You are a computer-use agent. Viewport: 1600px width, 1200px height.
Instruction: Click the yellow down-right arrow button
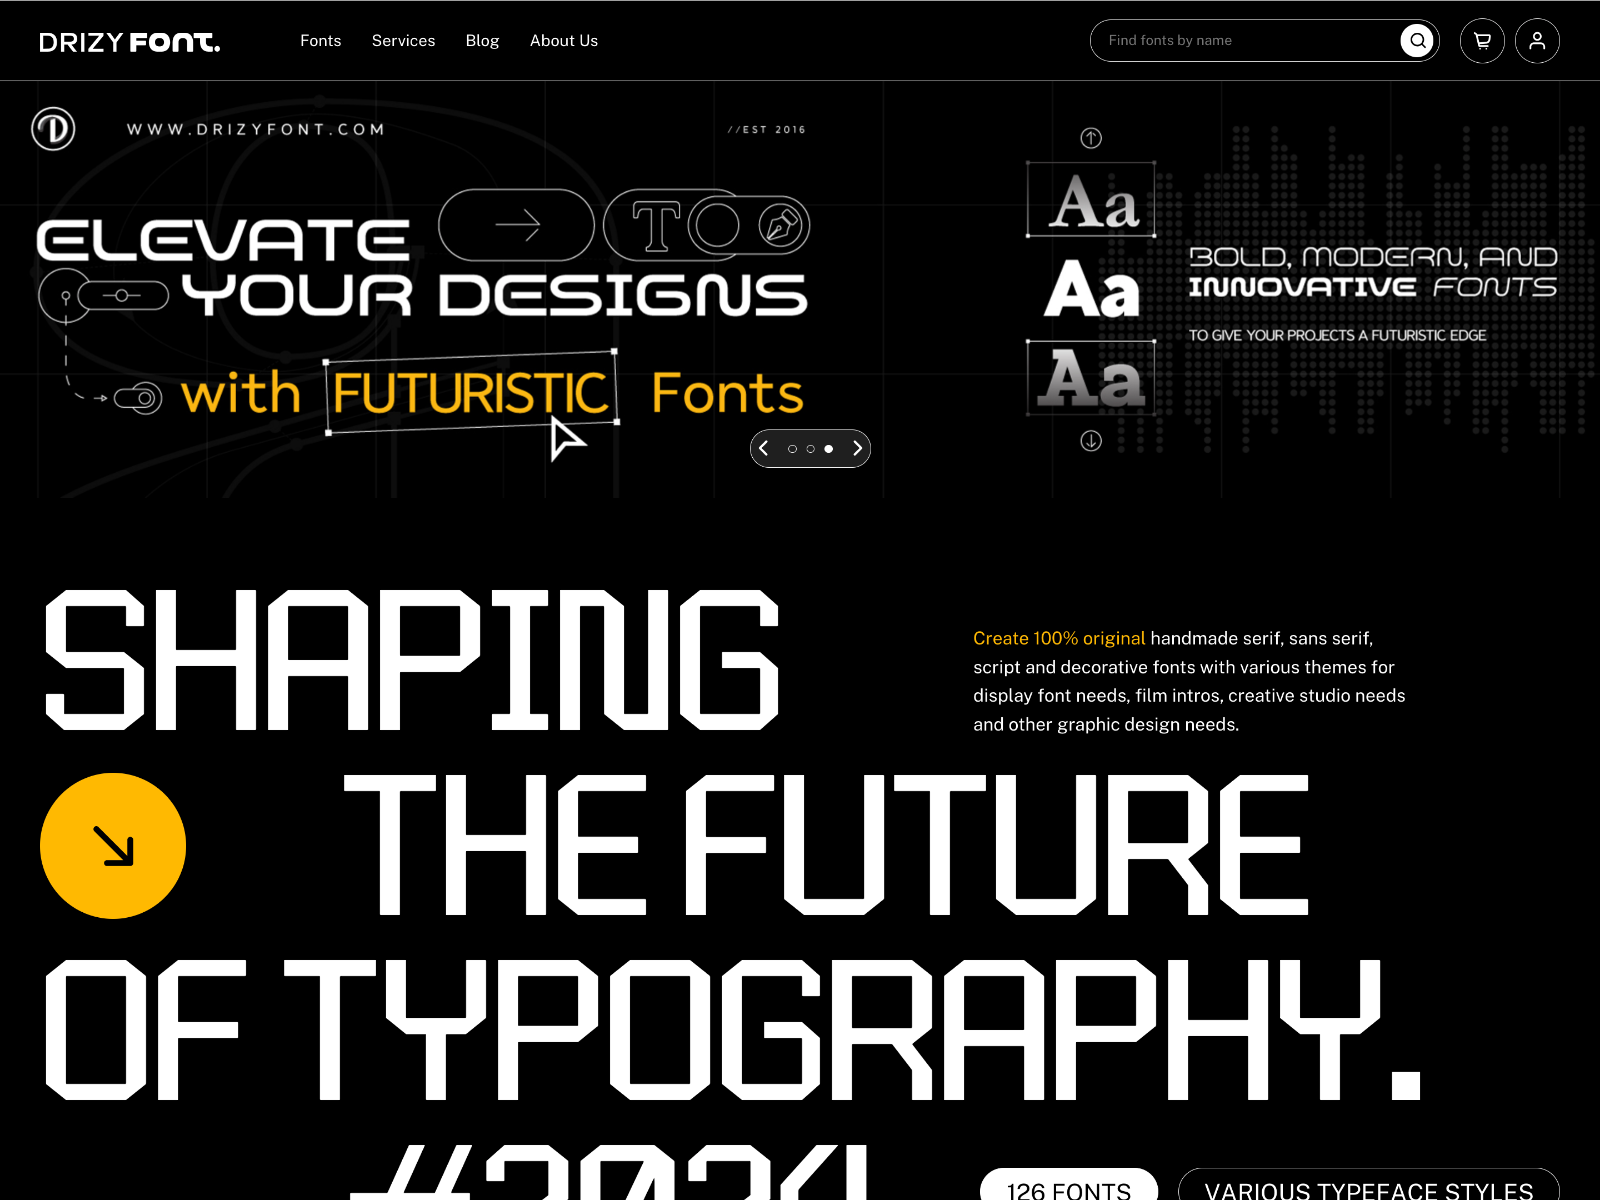[113, 846]
